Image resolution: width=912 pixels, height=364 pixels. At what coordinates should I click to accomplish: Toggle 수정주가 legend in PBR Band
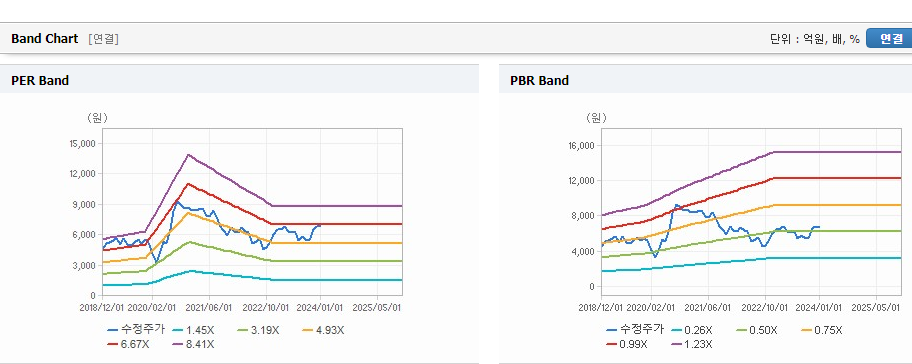[635, 330]
